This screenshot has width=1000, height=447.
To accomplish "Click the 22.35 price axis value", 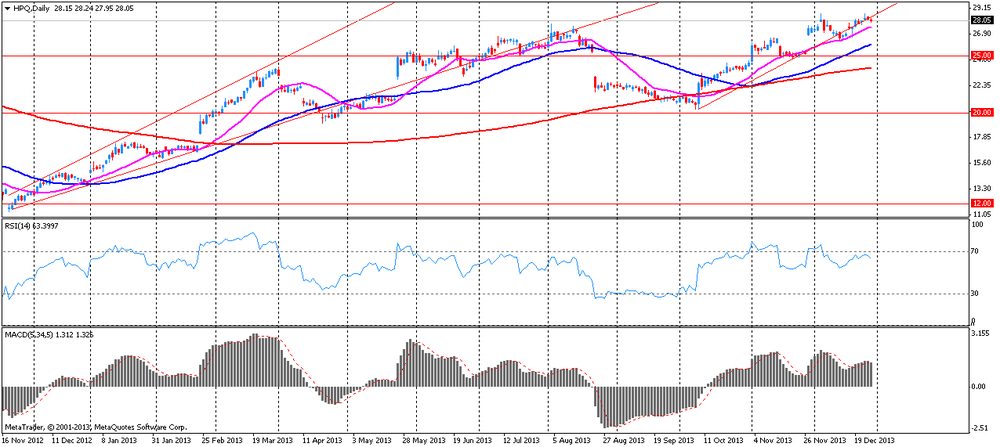I will [980, 85].
